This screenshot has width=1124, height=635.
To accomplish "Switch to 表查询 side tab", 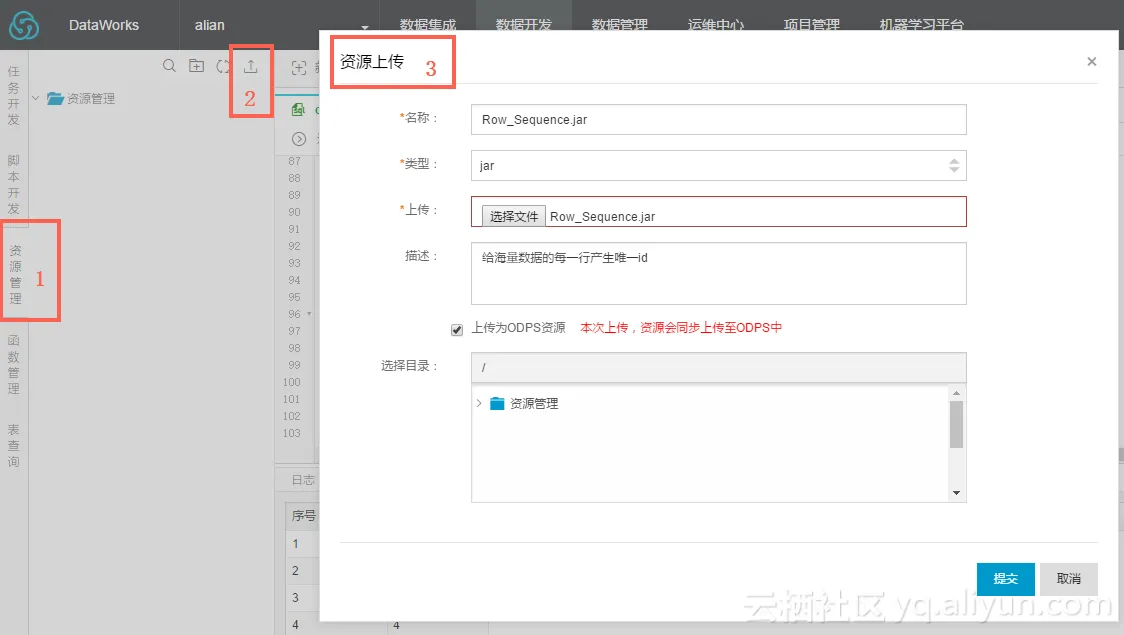I will pyautogui.click(x=14, y=446).
